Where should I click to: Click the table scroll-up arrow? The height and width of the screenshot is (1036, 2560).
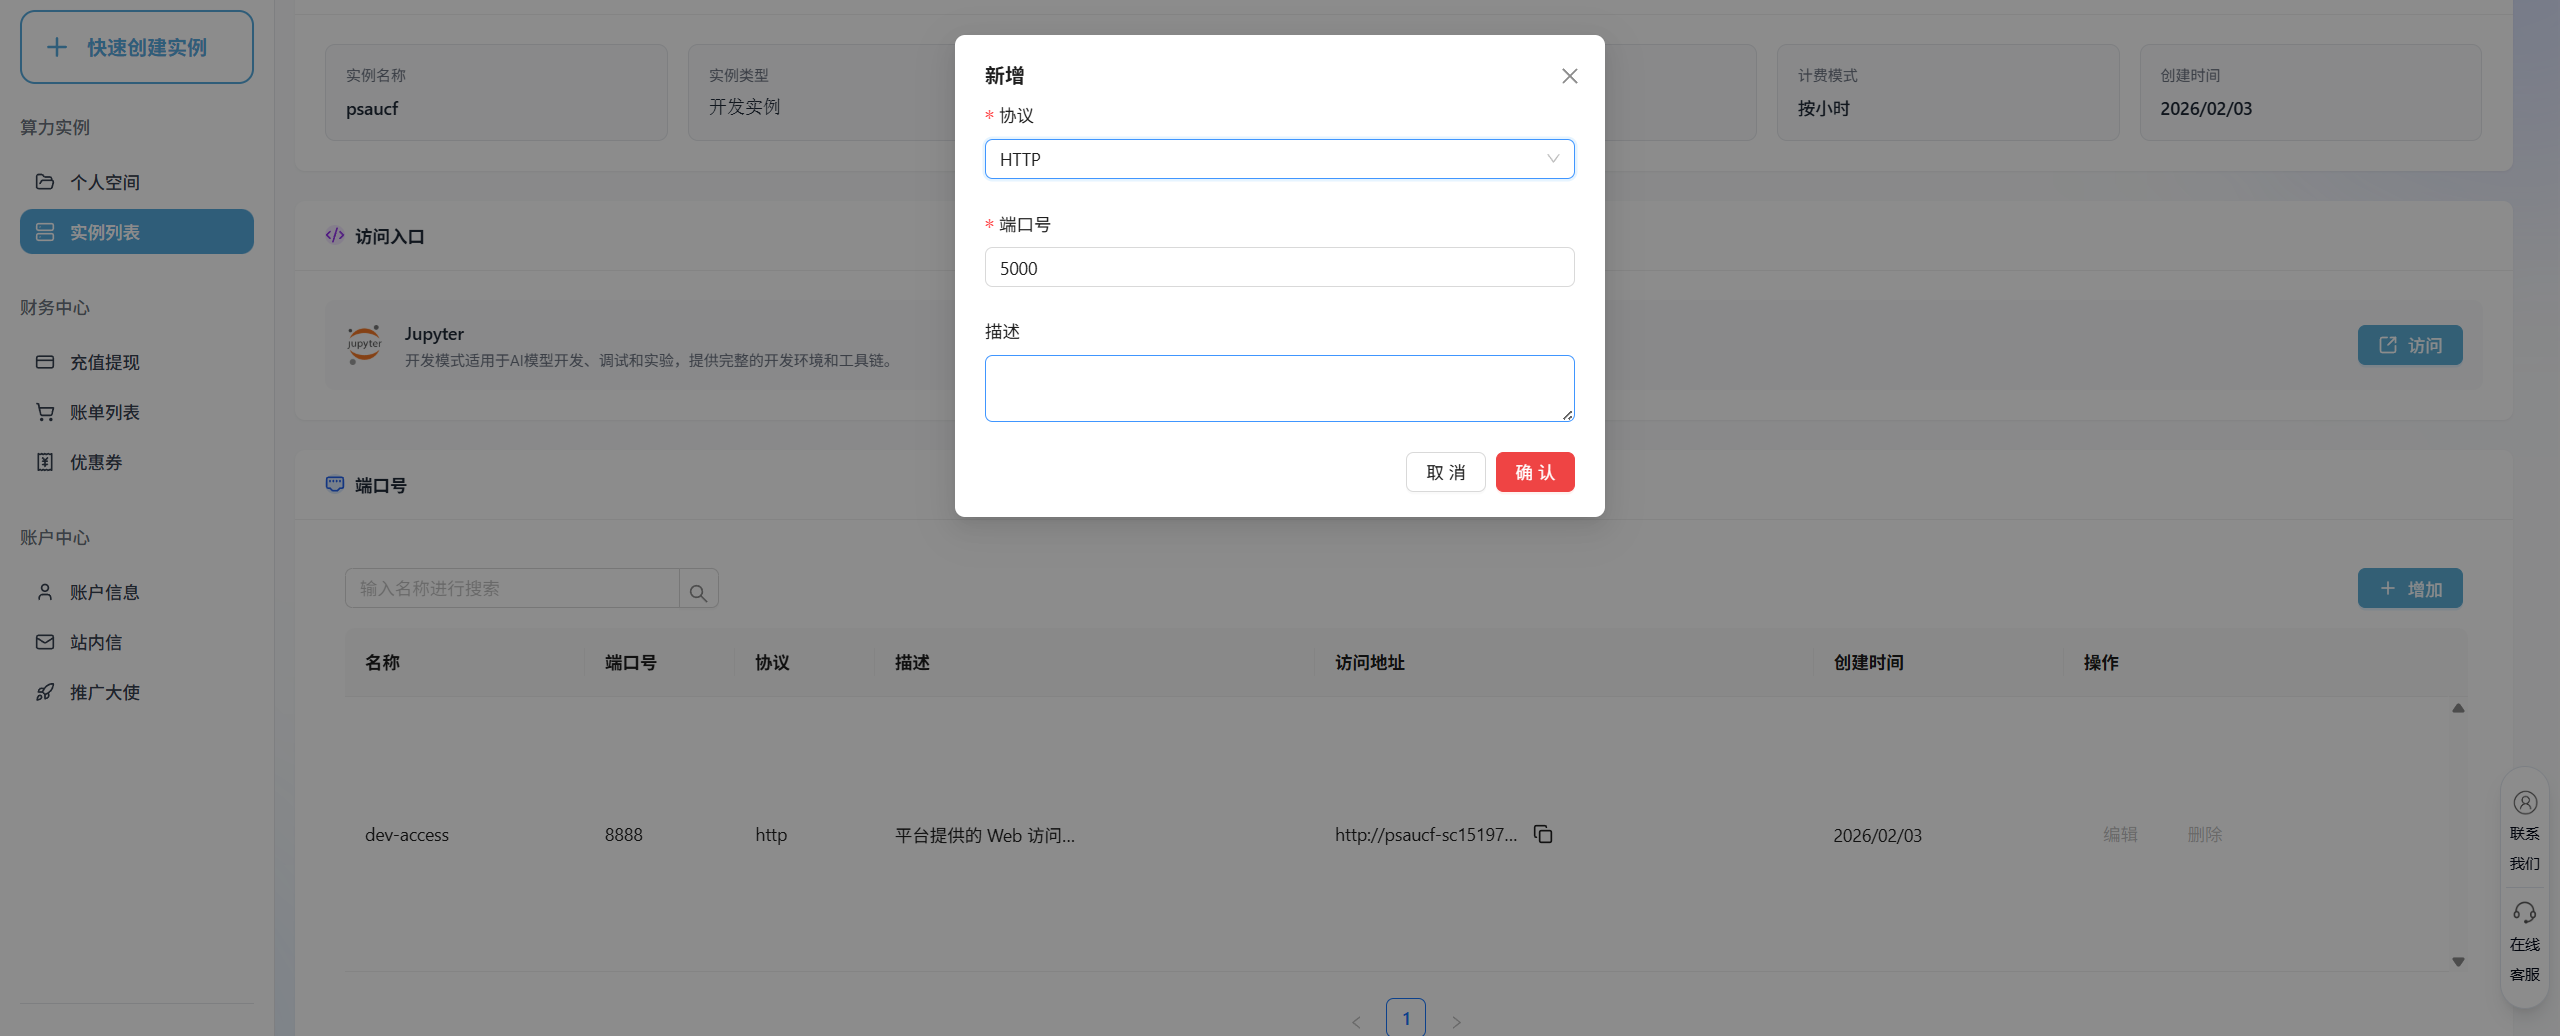2458,708
